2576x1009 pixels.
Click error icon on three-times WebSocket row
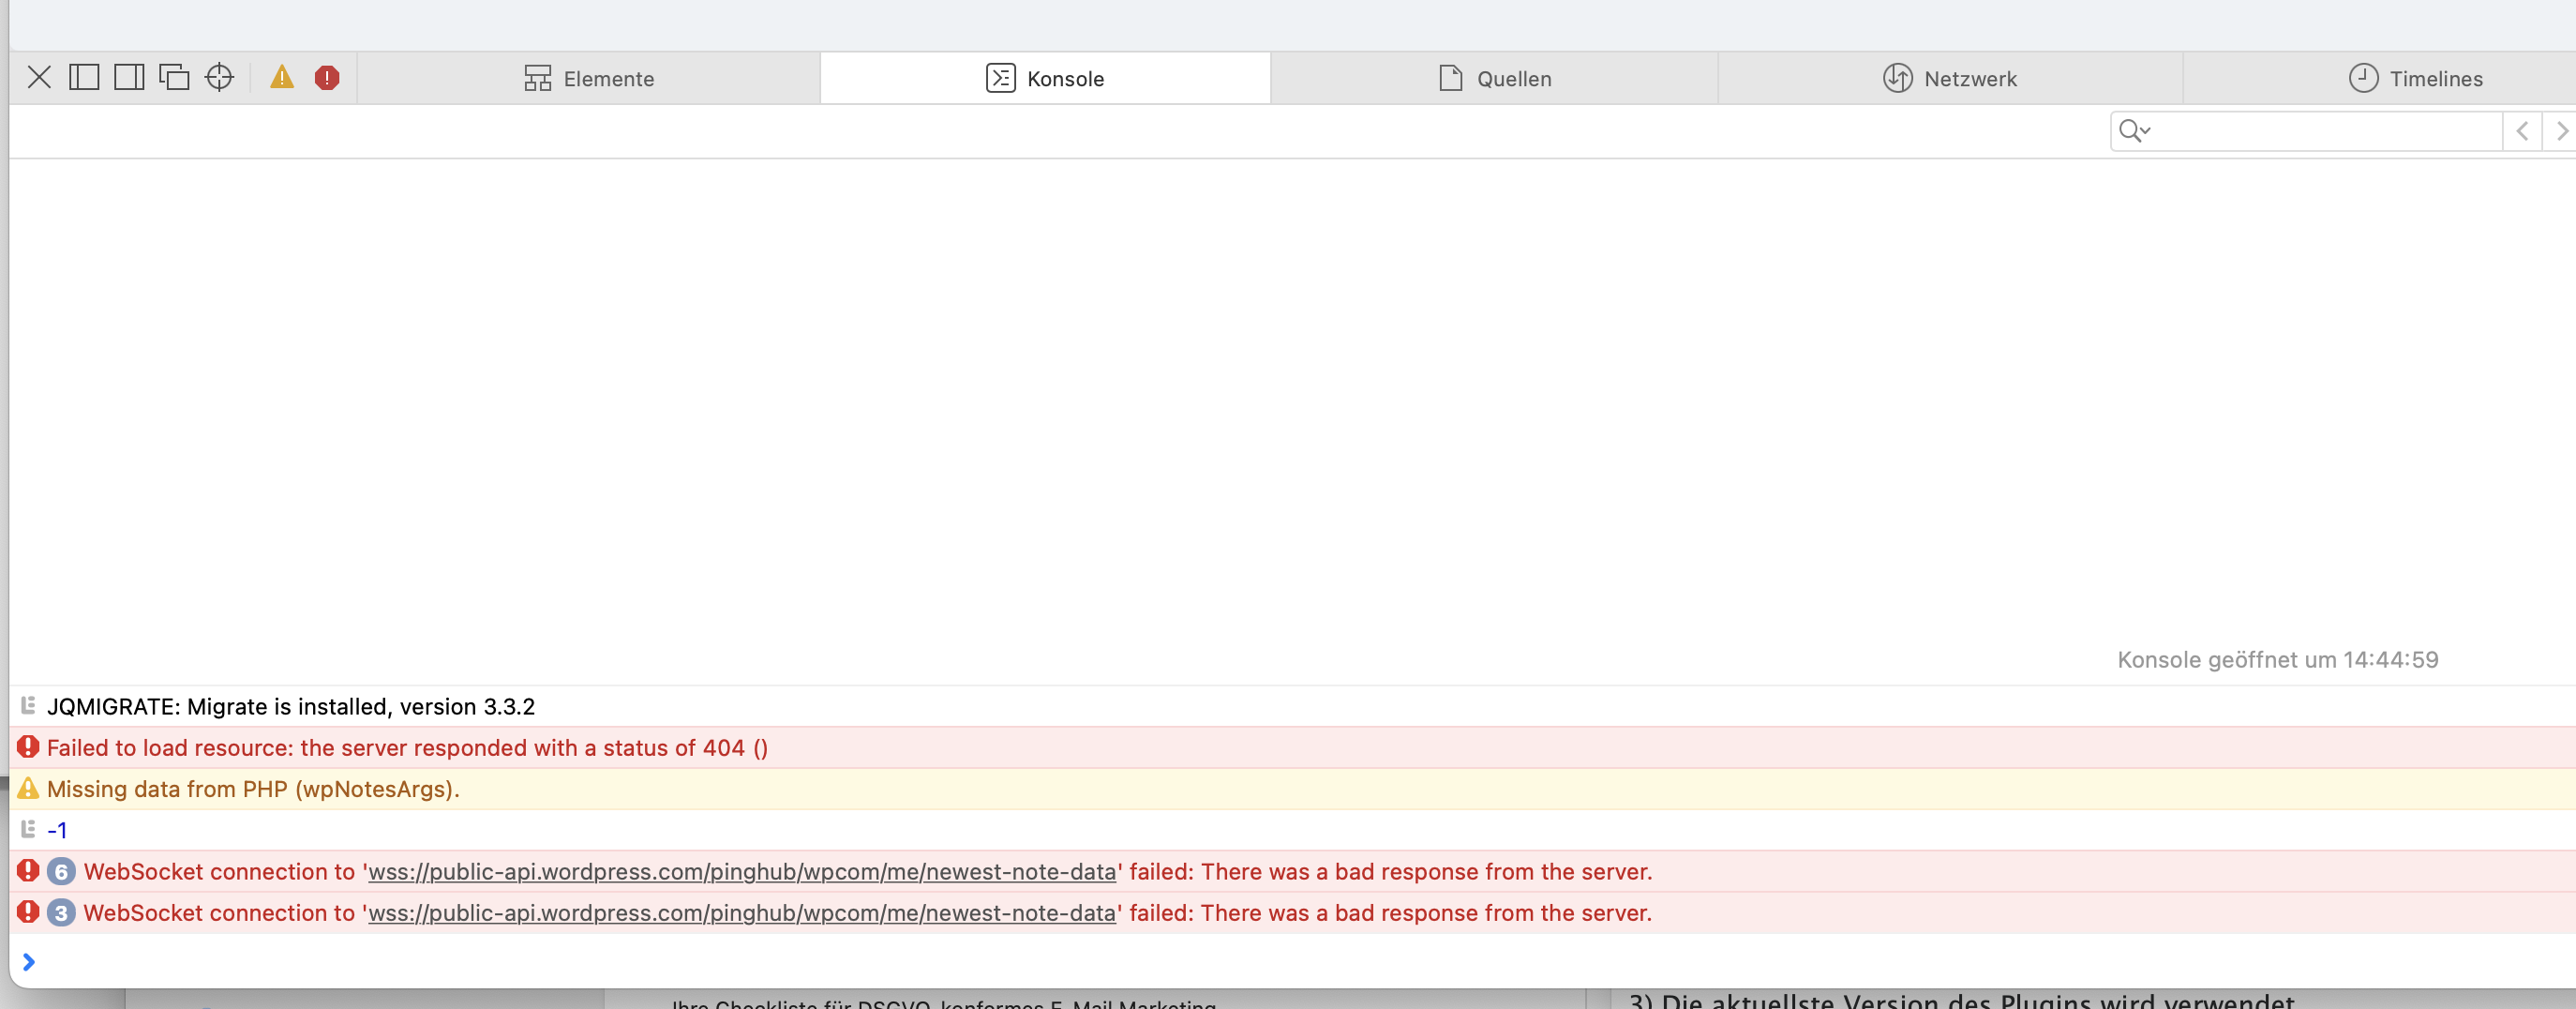click(28, 912)
